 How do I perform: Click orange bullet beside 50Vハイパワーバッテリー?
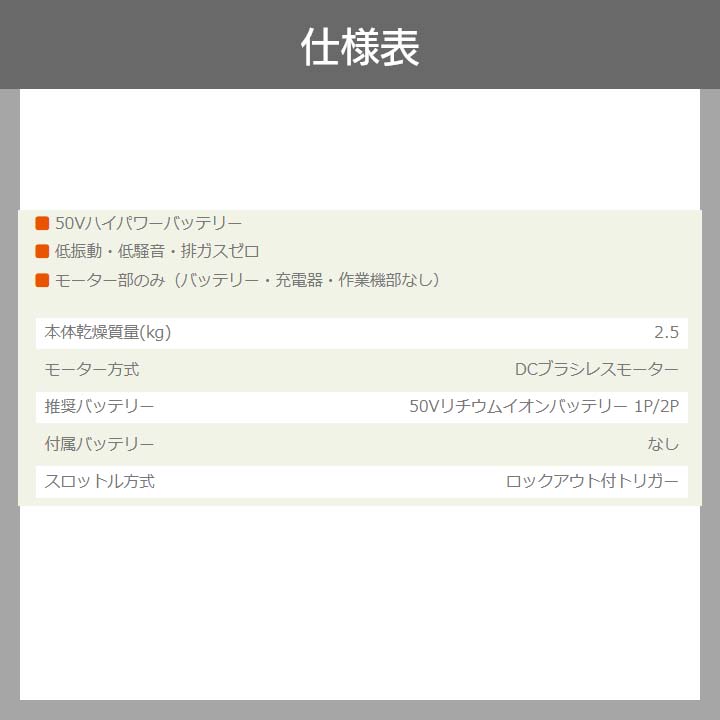point(42,224)
